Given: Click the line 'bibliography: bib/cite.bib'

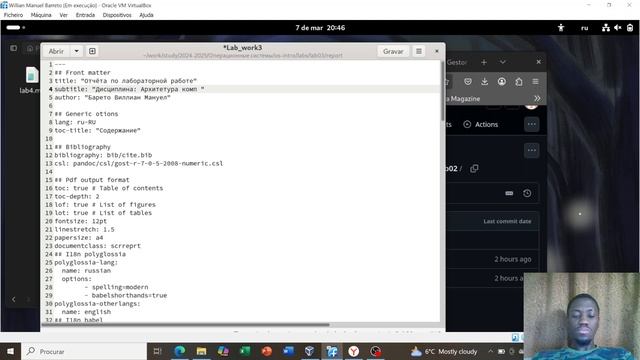Looking at the screenshot, I should click(x=103, y=155).
